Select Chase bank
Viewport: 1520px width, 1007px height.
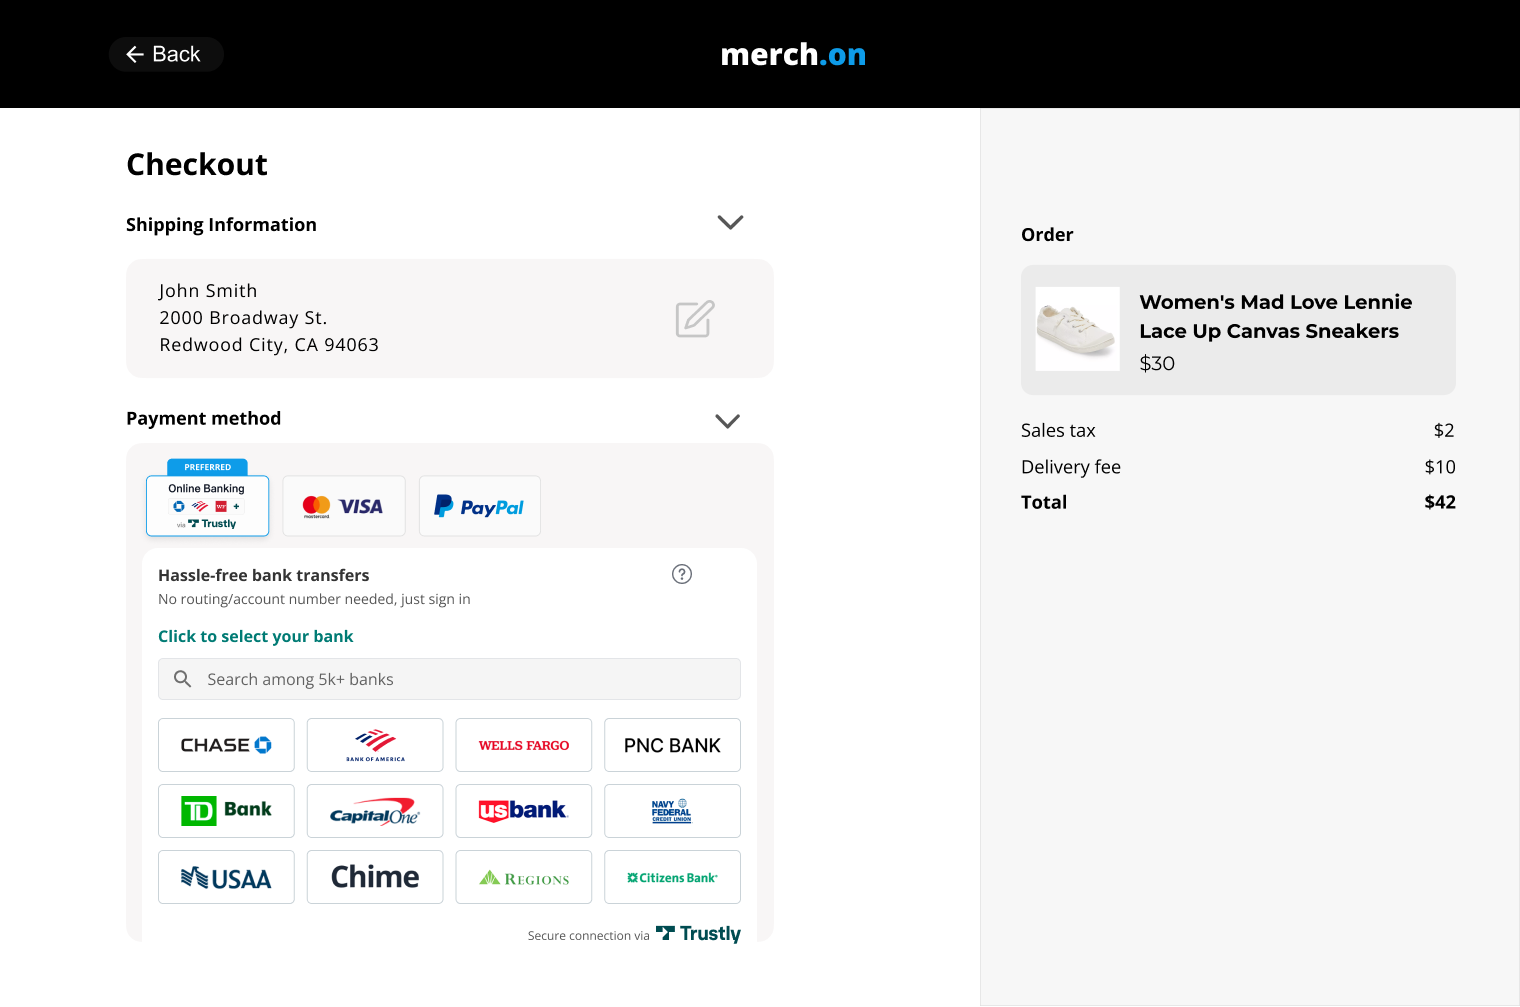(x=226, y=745)
